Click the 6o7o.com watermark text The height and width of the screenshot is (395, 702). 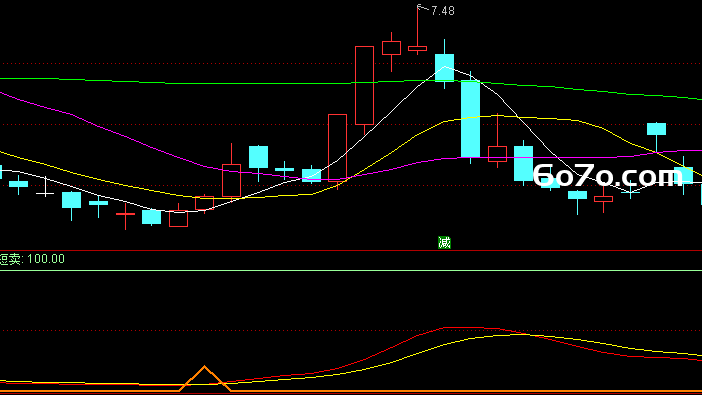608,175
